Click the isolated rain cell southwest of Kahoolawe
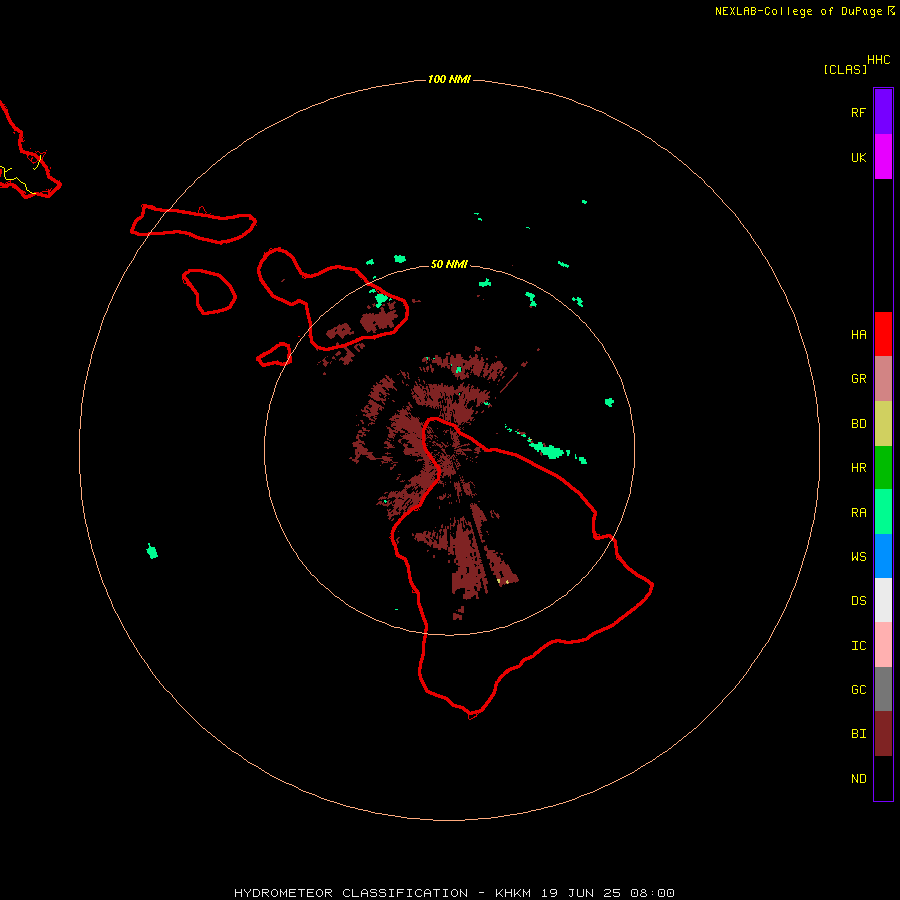Screen dimensions: 900x900 tap(152, 552)
